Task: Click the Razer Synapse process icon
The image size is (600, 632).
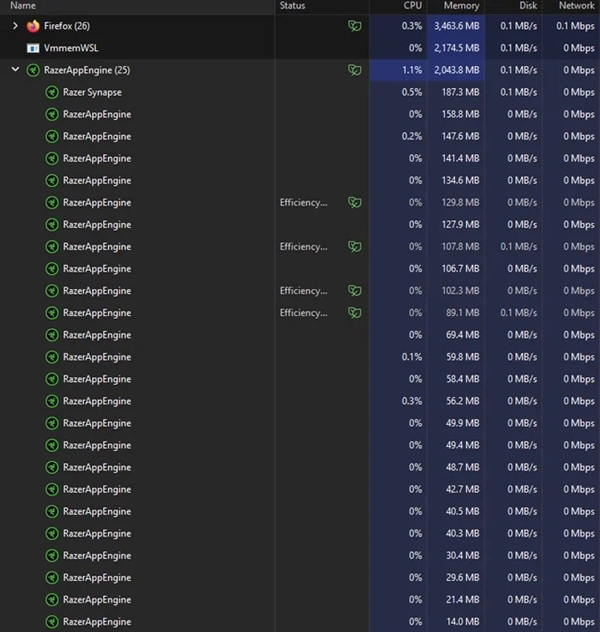Action: [52, 92]
